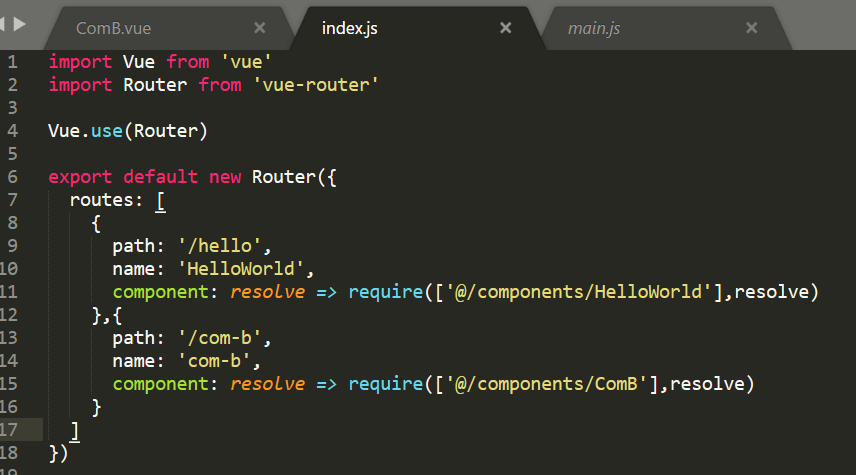Click the 'routes:' key
The image size is (856, 475).
[106, 200]
